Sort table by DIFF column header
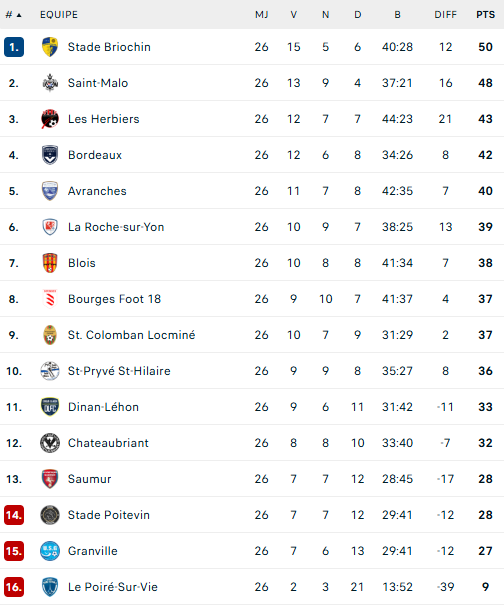 click(x=446, y=15)
